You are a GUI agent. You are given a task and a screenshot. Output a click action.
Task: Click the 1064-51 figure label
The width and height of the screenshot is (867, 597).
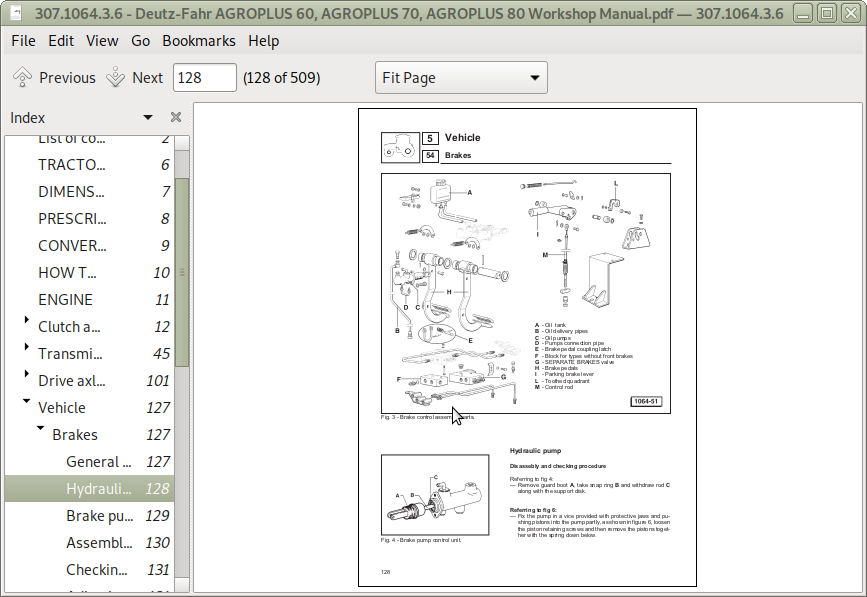pyautogui.click(x=646, y=401)
